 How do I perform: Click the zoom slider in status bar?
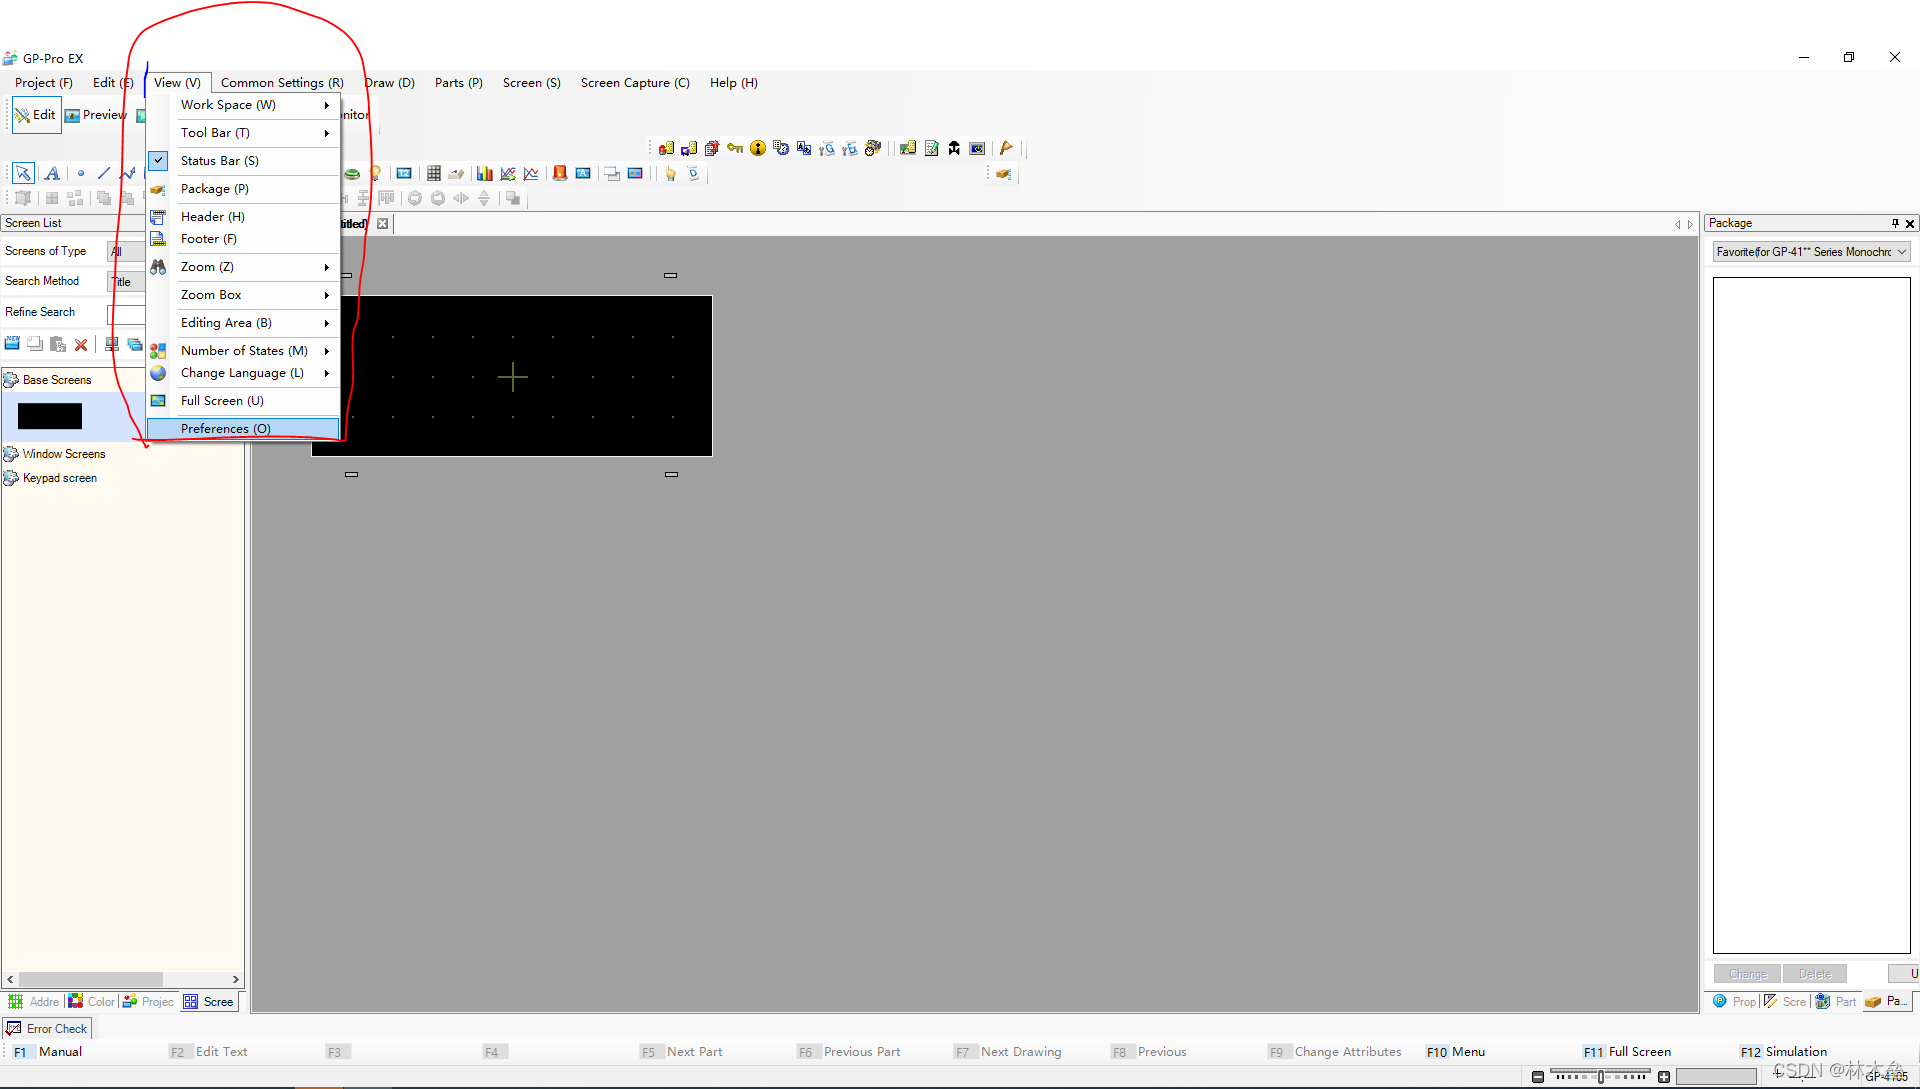click(x=1600, y=1076)
